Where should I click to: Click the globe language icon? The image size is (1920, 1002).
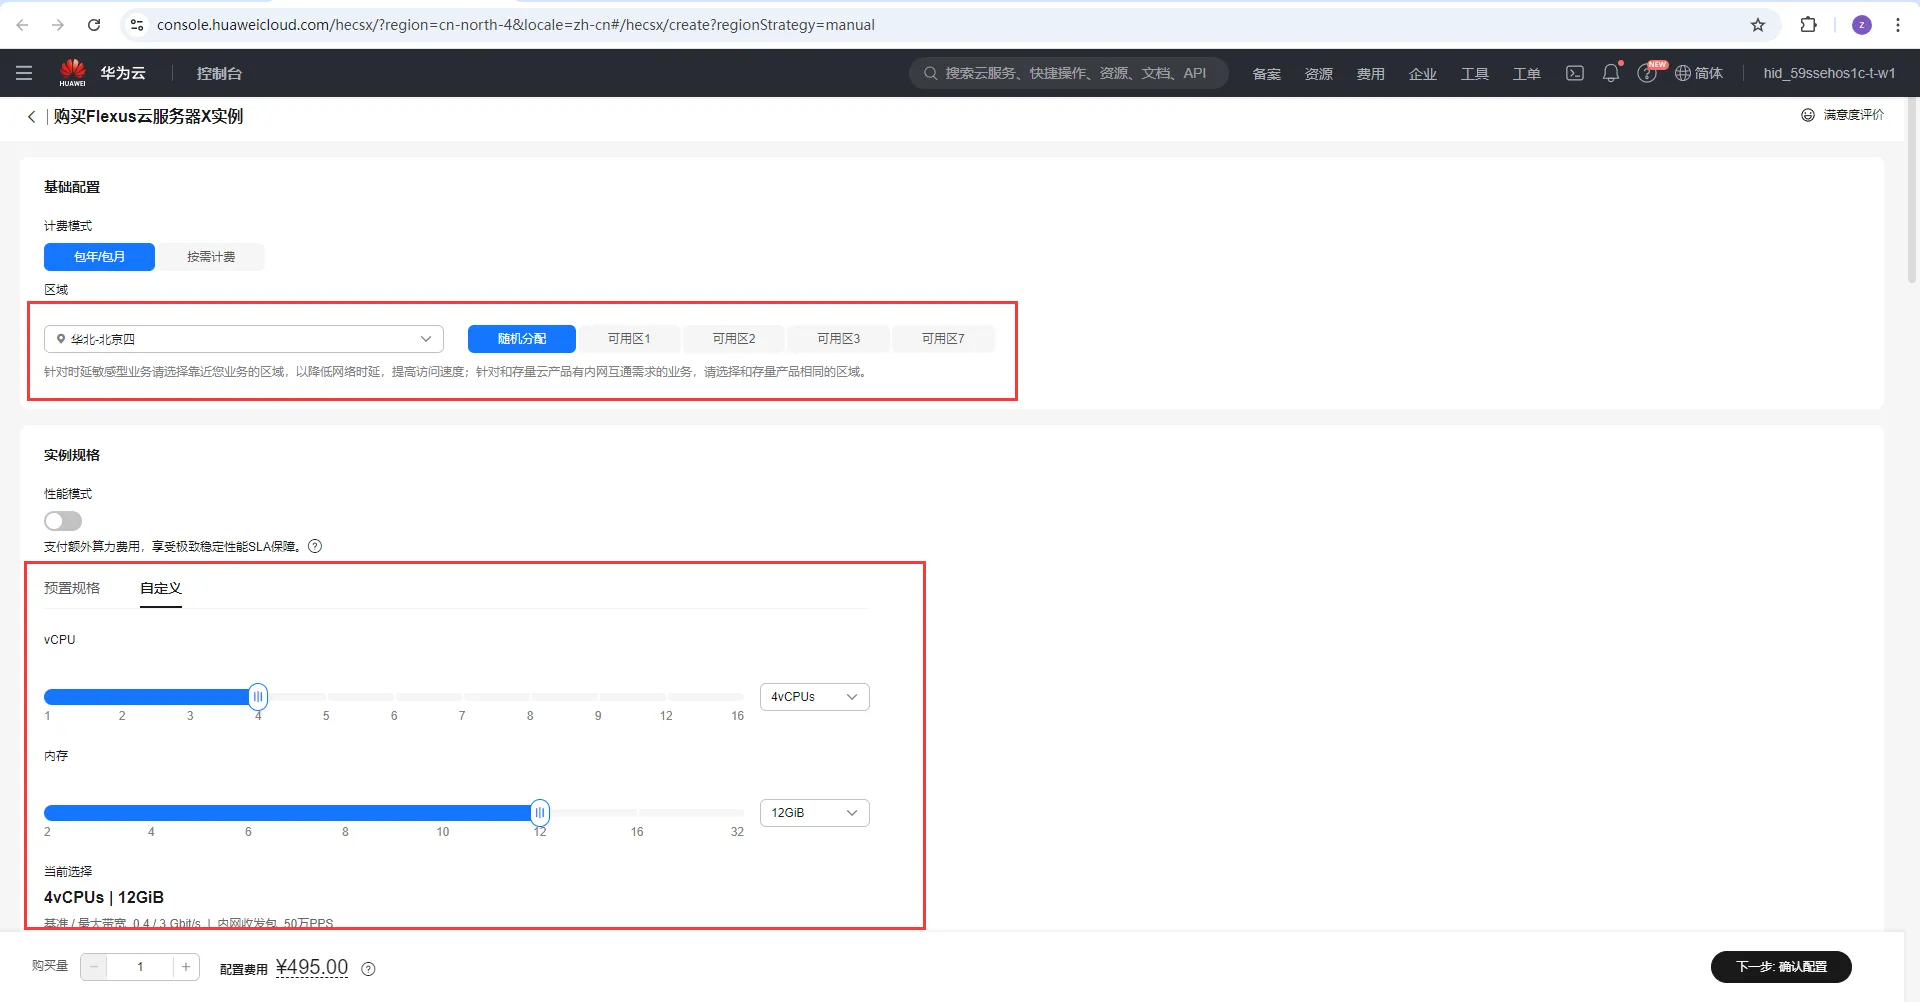pyautogui.click(x=1683, y=73)
